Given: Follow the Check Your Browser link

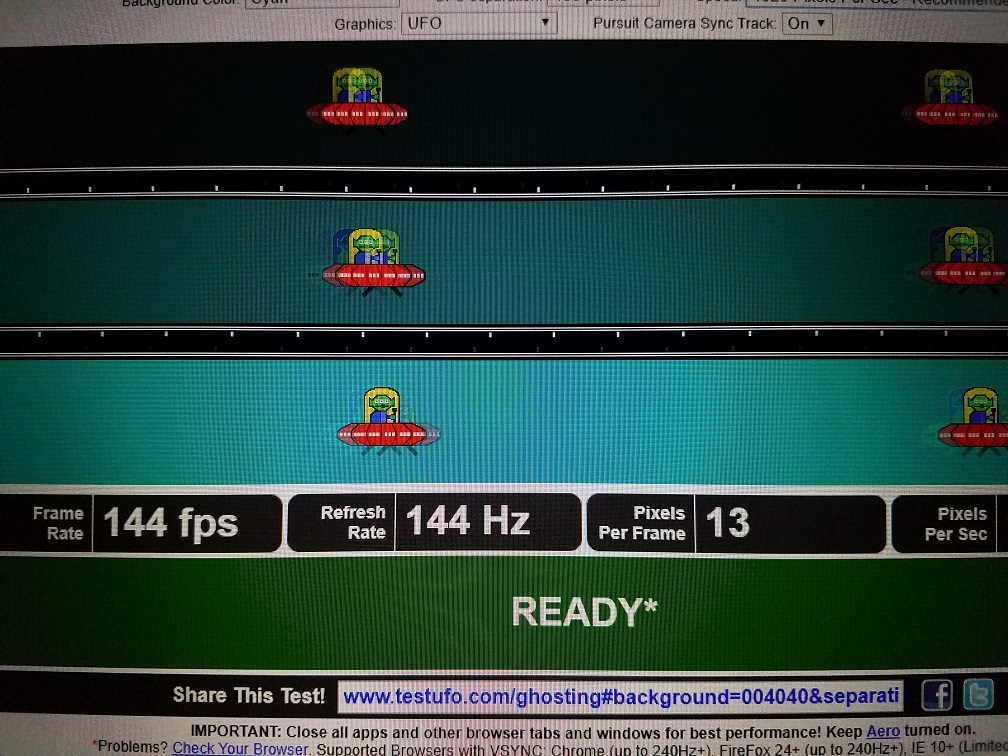Looking at the screenshot, I should pyautogui.click(x=240, y=748).
